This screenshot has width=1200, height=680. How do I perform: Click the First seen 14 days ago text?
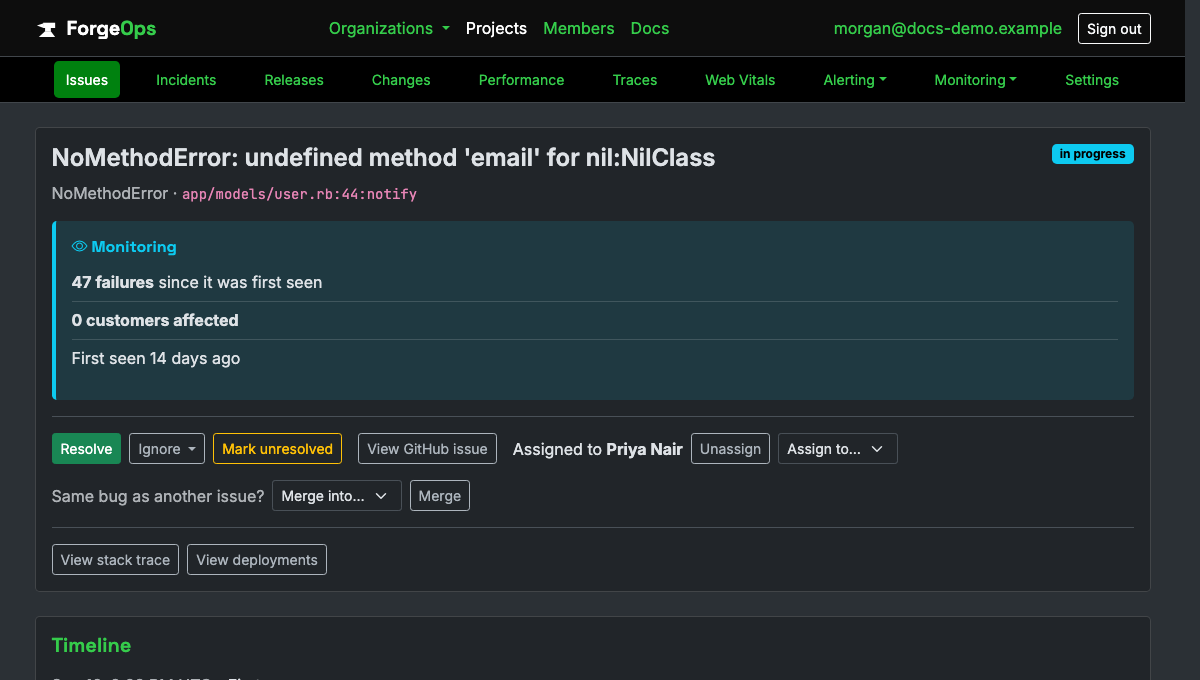(x=156, y=359)
